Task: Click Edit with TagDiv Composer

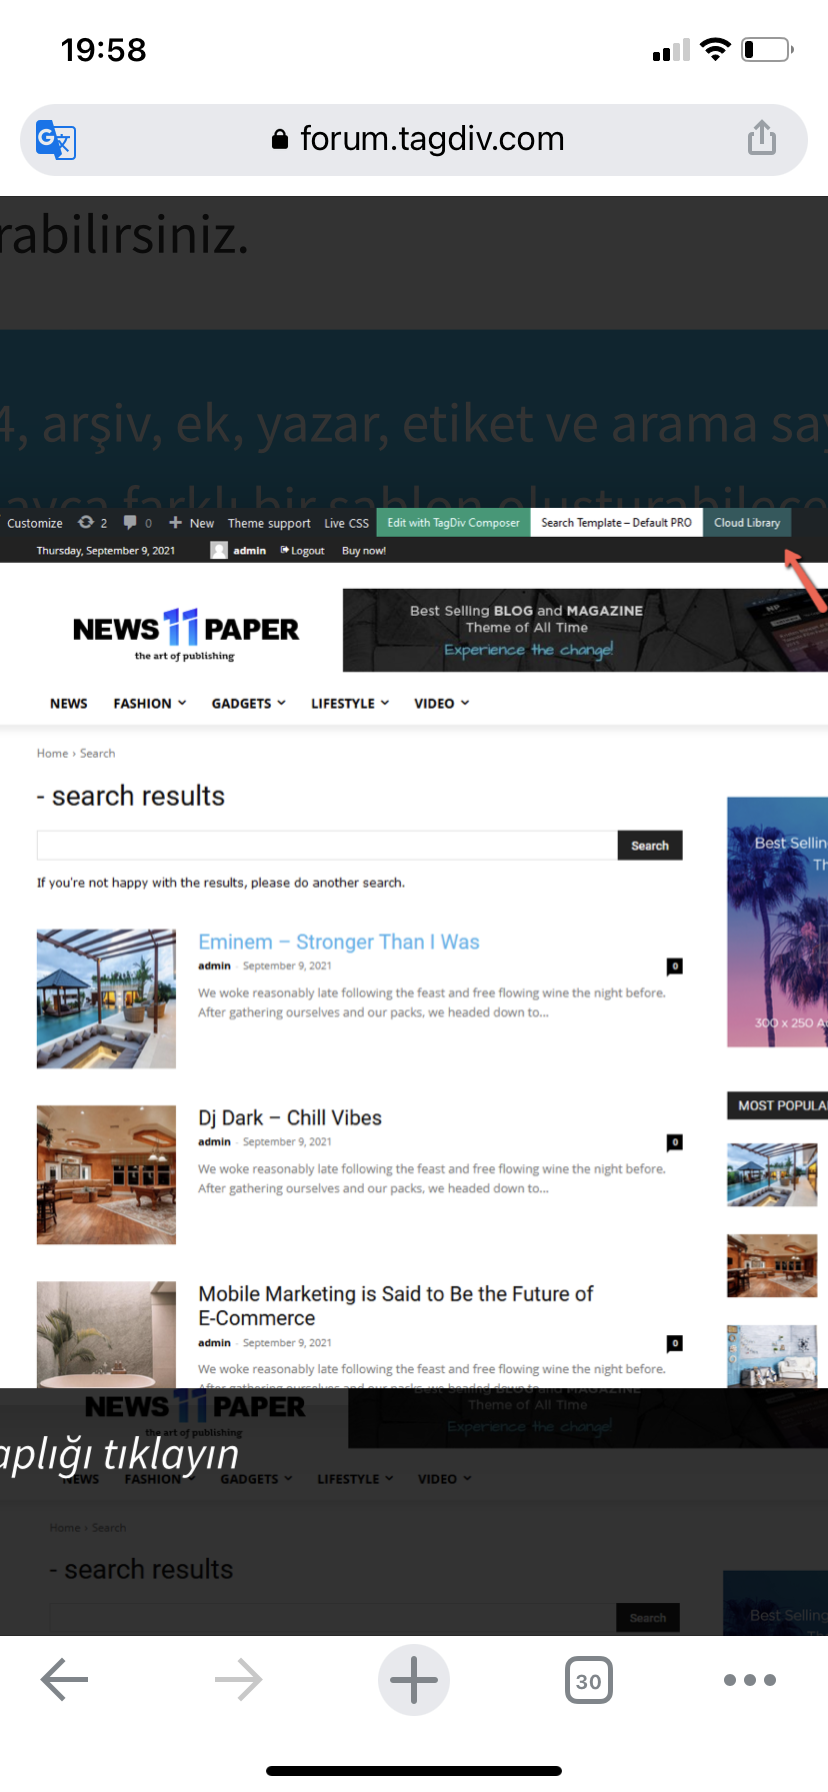Action: [454, 523]
